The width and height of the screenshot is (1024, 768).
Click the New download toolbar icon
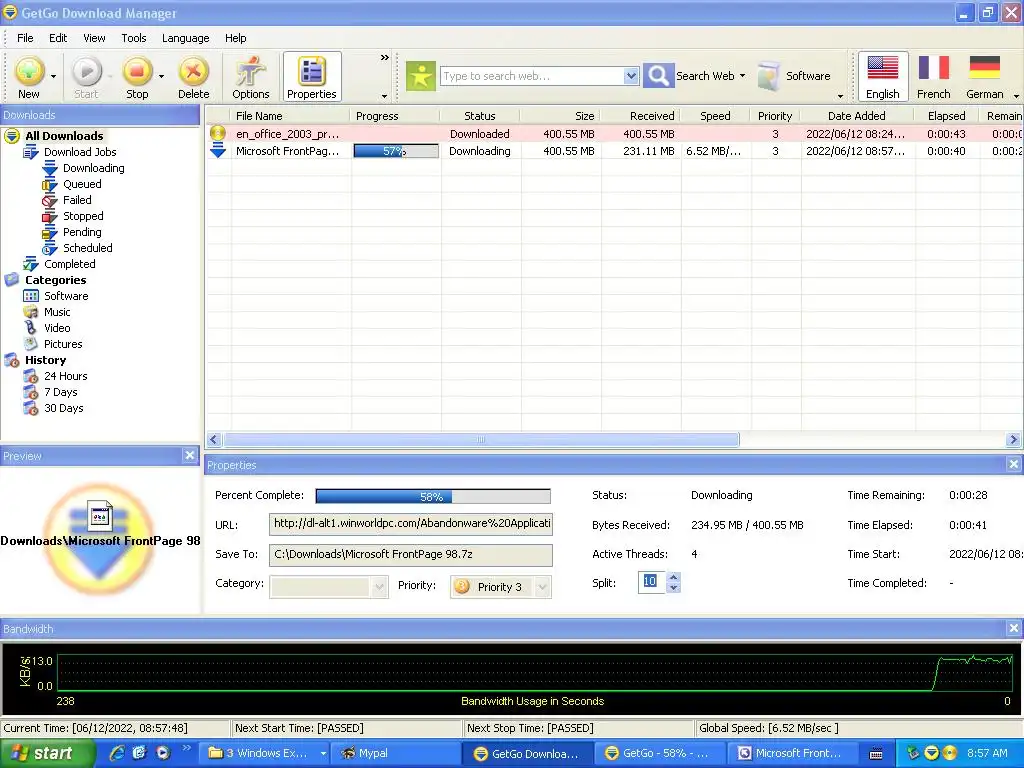(x=29, y=71)
